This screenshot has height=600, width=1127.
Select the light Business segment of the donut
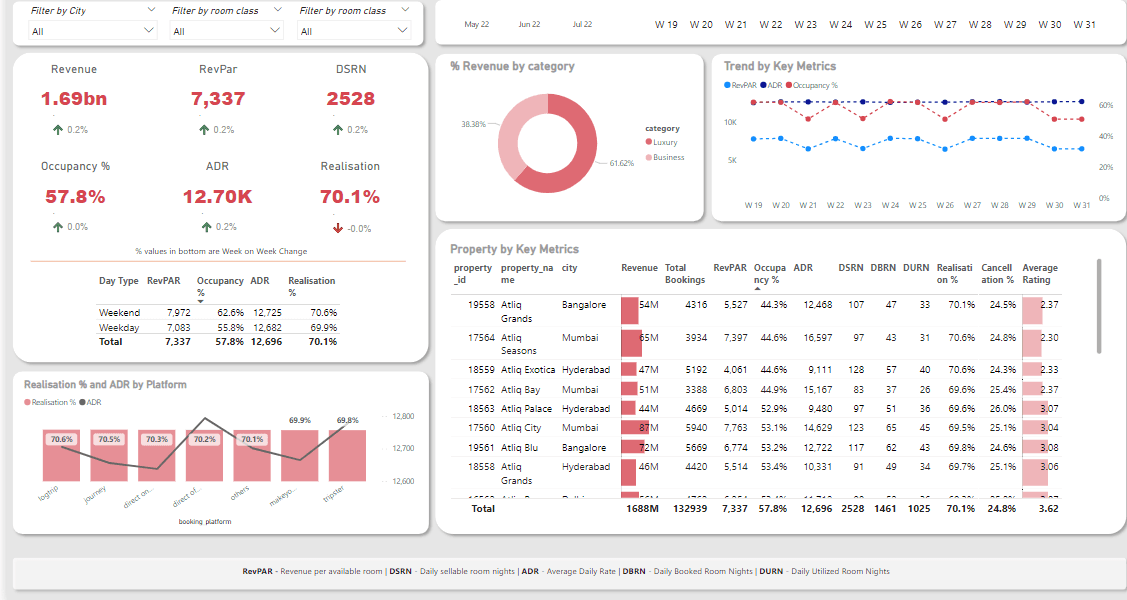[509, 133]
